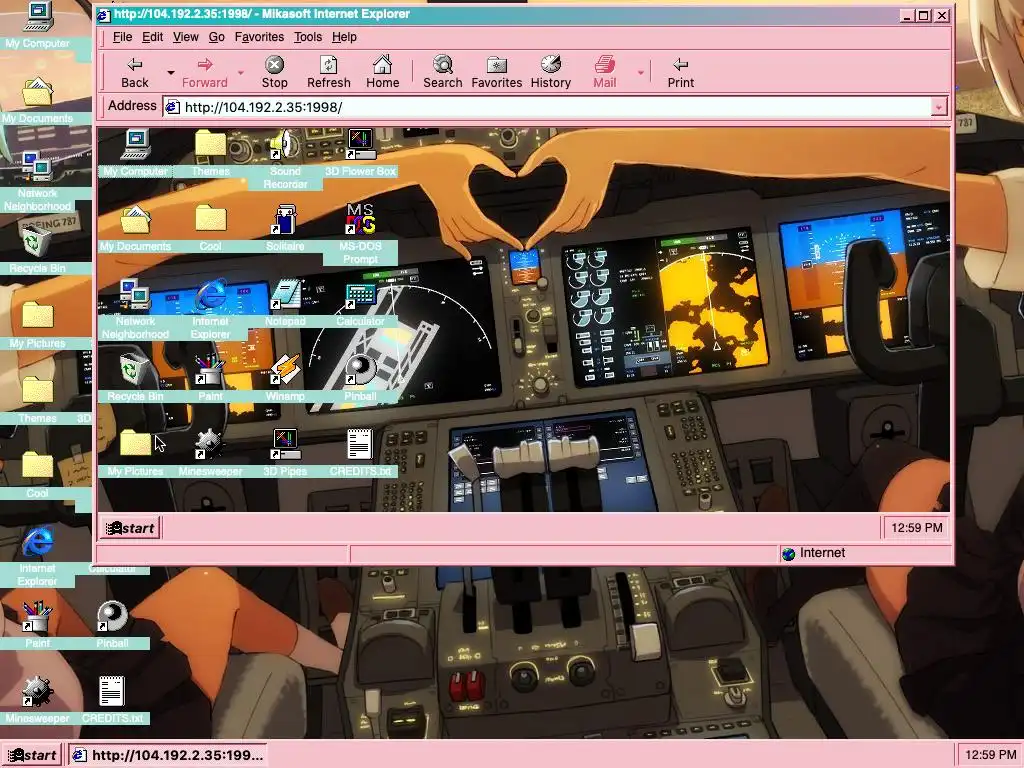Viewport: 1024px width, 768px height.
Task: Open the address bar dropdown arrow
Action: (x=938, y=107)
